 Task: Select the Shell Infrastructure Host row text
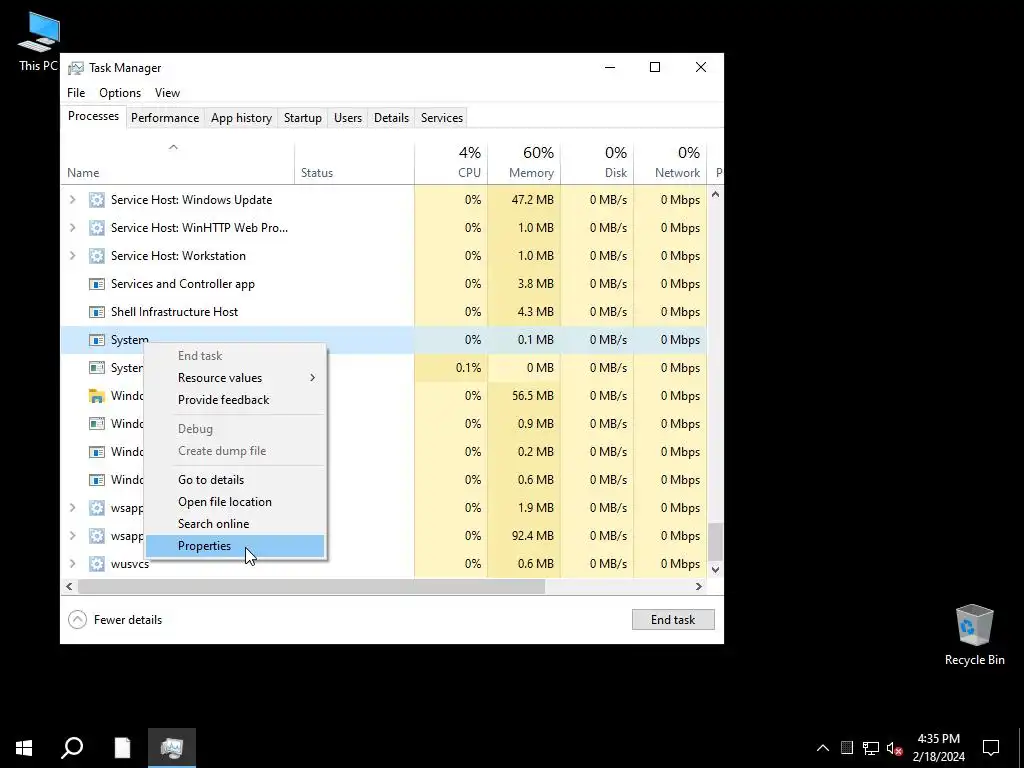174,312
